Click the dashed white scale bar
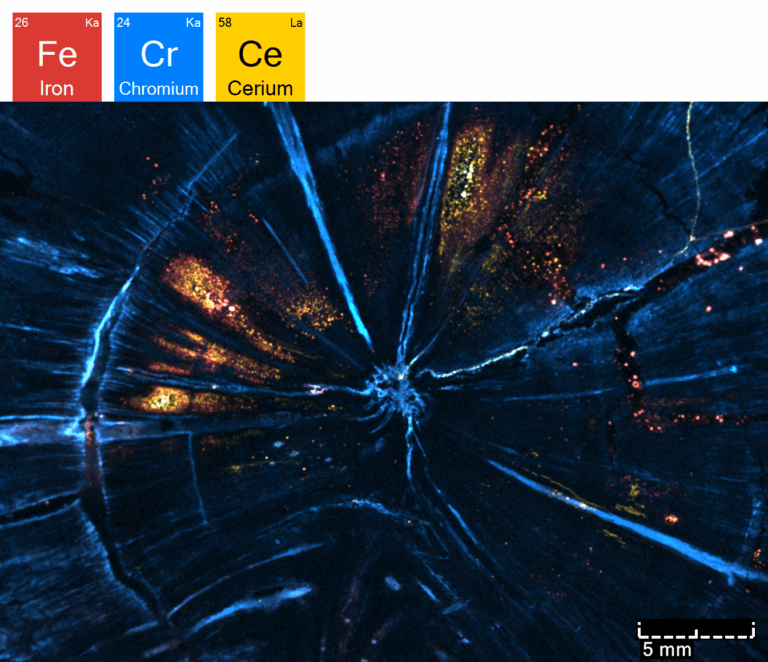The height and width of the screenshot is (662, 768). (696, 630)
